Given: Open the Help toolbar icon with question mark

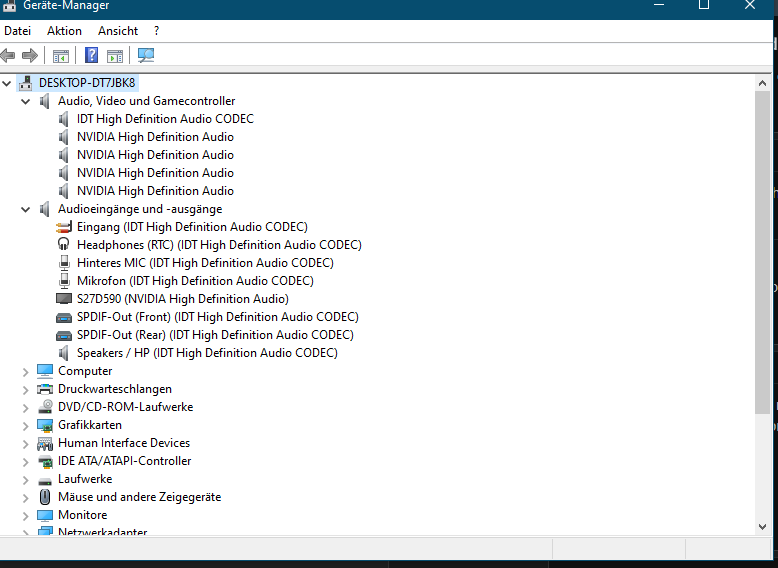Looking at the screenshot, I should click(x=91, y=55).
